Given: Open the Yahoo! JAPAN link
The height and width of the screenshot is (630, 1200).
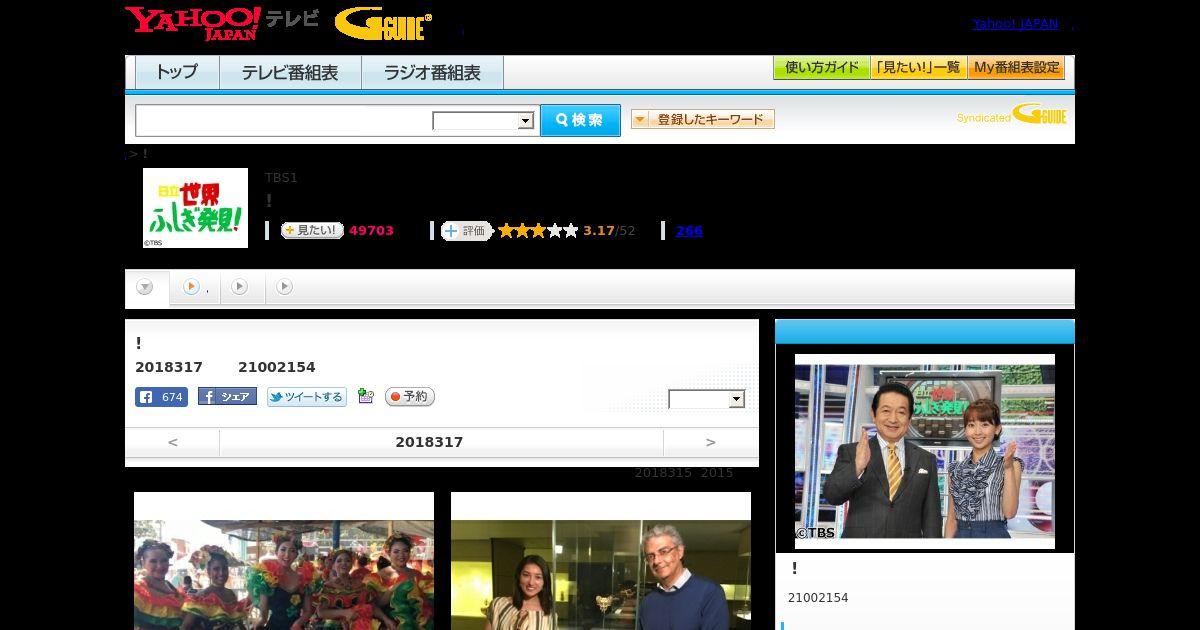Looking at the screenshot, I should [x=1015, y=23].
